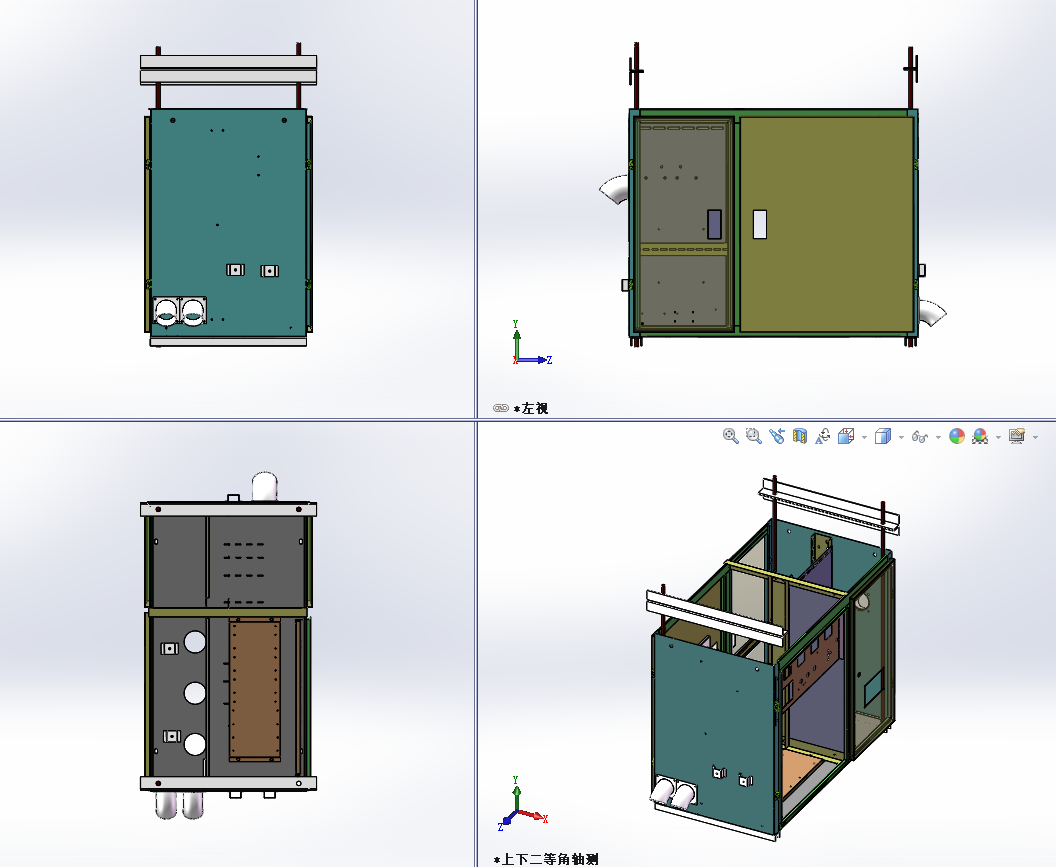
Task: Click the Previous View icon
Action: (x=777, y=436)
